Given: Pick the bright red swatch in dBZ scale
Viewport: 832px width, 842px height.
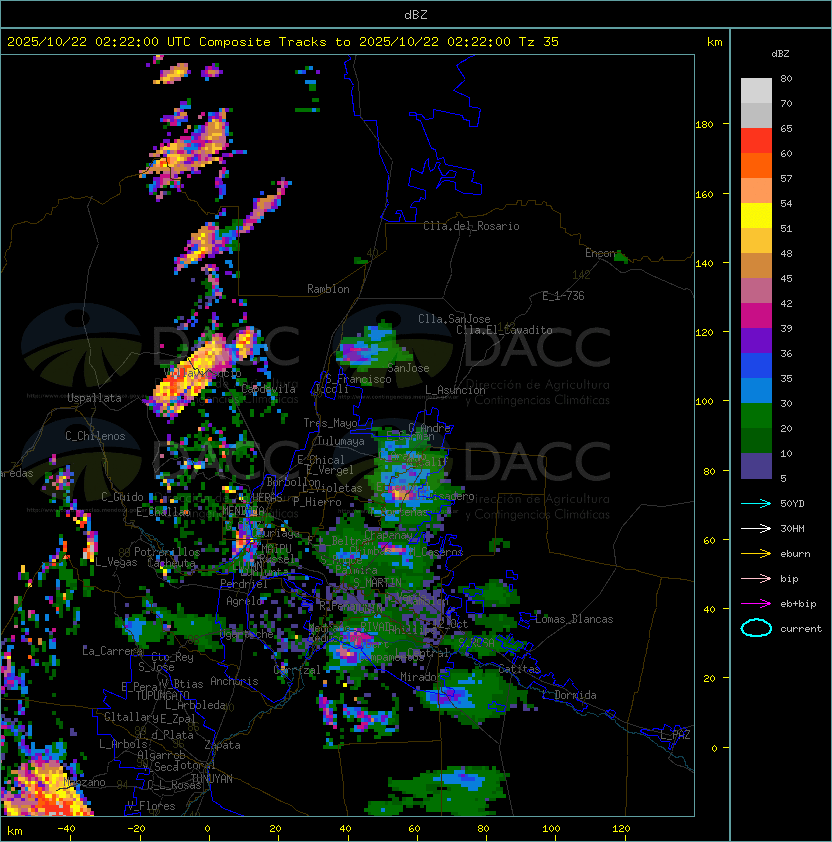Looking at the screenshot, I should (756, 141).
